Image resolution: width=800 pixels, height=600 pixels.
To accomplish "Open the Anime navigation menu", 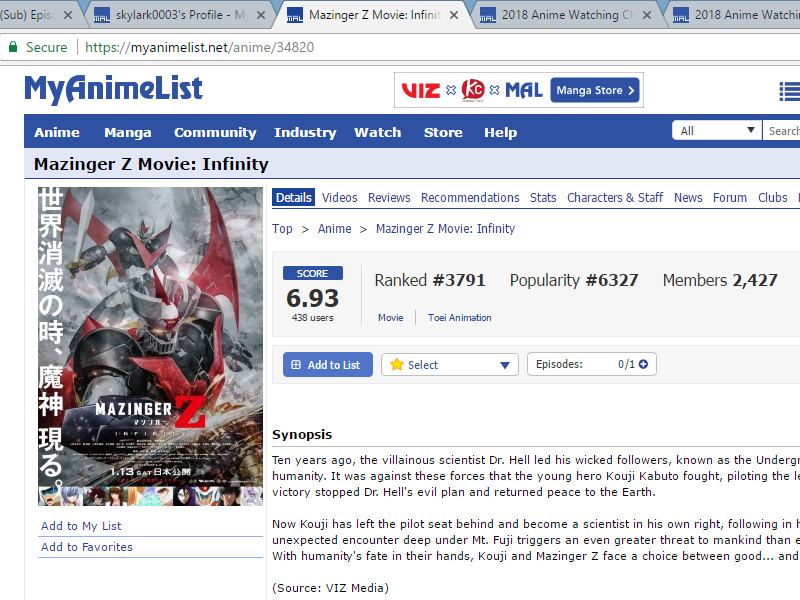I will [57, 132].
